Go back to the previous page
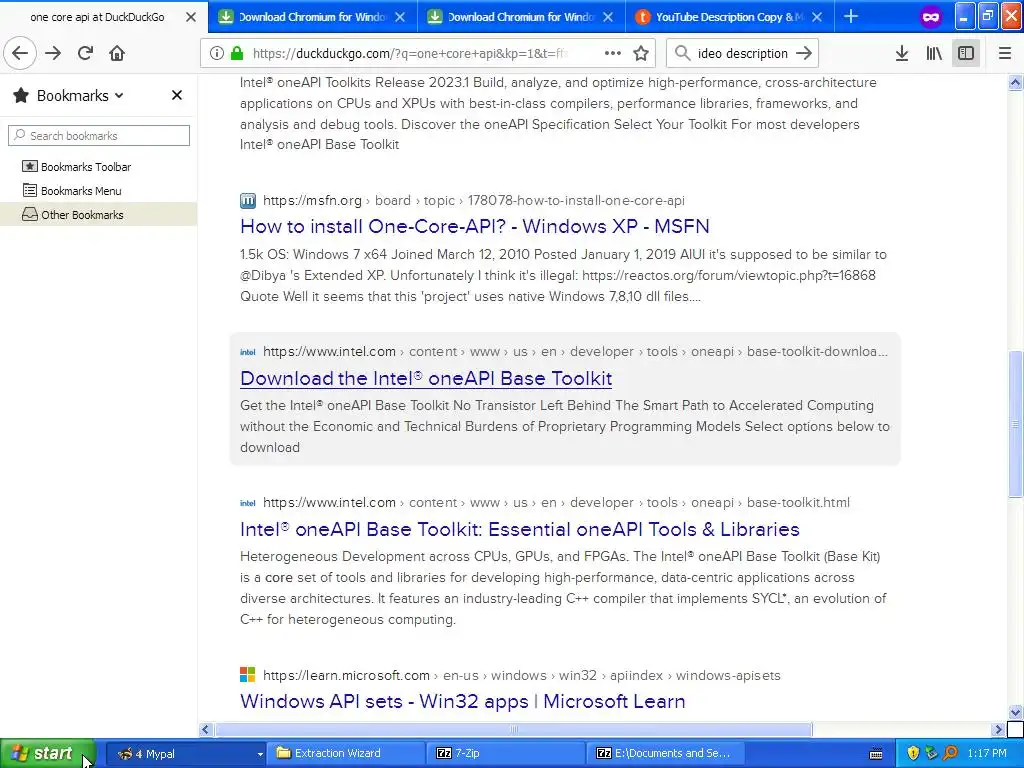Image resolution: width=1024 pixels, height=768 pixels. [20, 53]
